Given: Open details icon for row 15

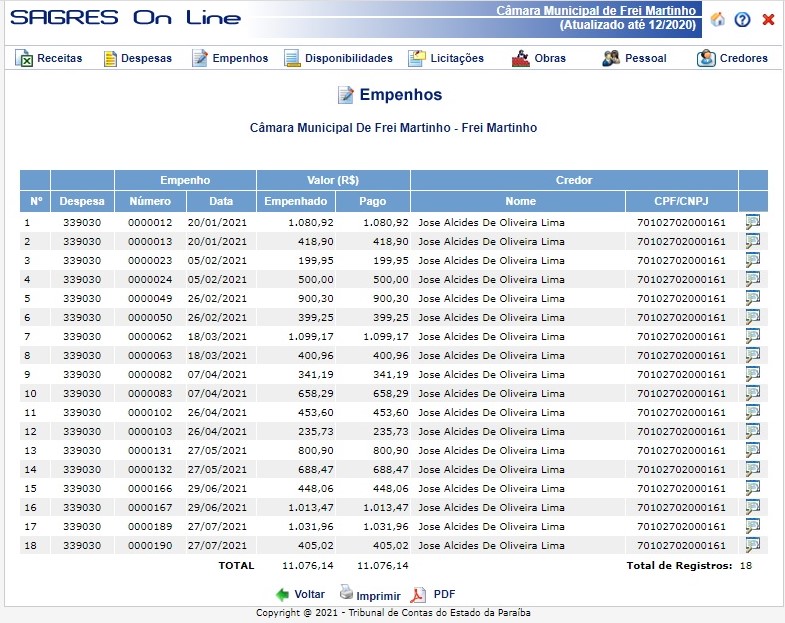Looking at the screenshot, I should pyautogui.click(x=753, y=488).
